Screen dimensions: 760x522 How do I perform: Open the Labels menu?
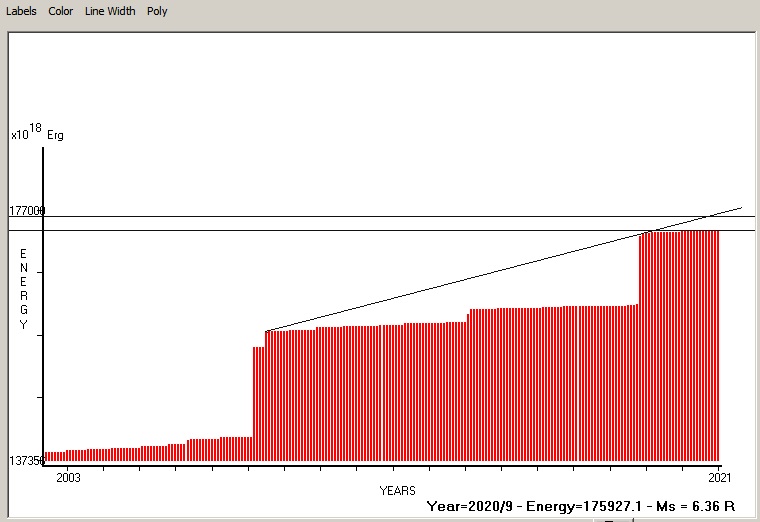(x=21, y=11)
